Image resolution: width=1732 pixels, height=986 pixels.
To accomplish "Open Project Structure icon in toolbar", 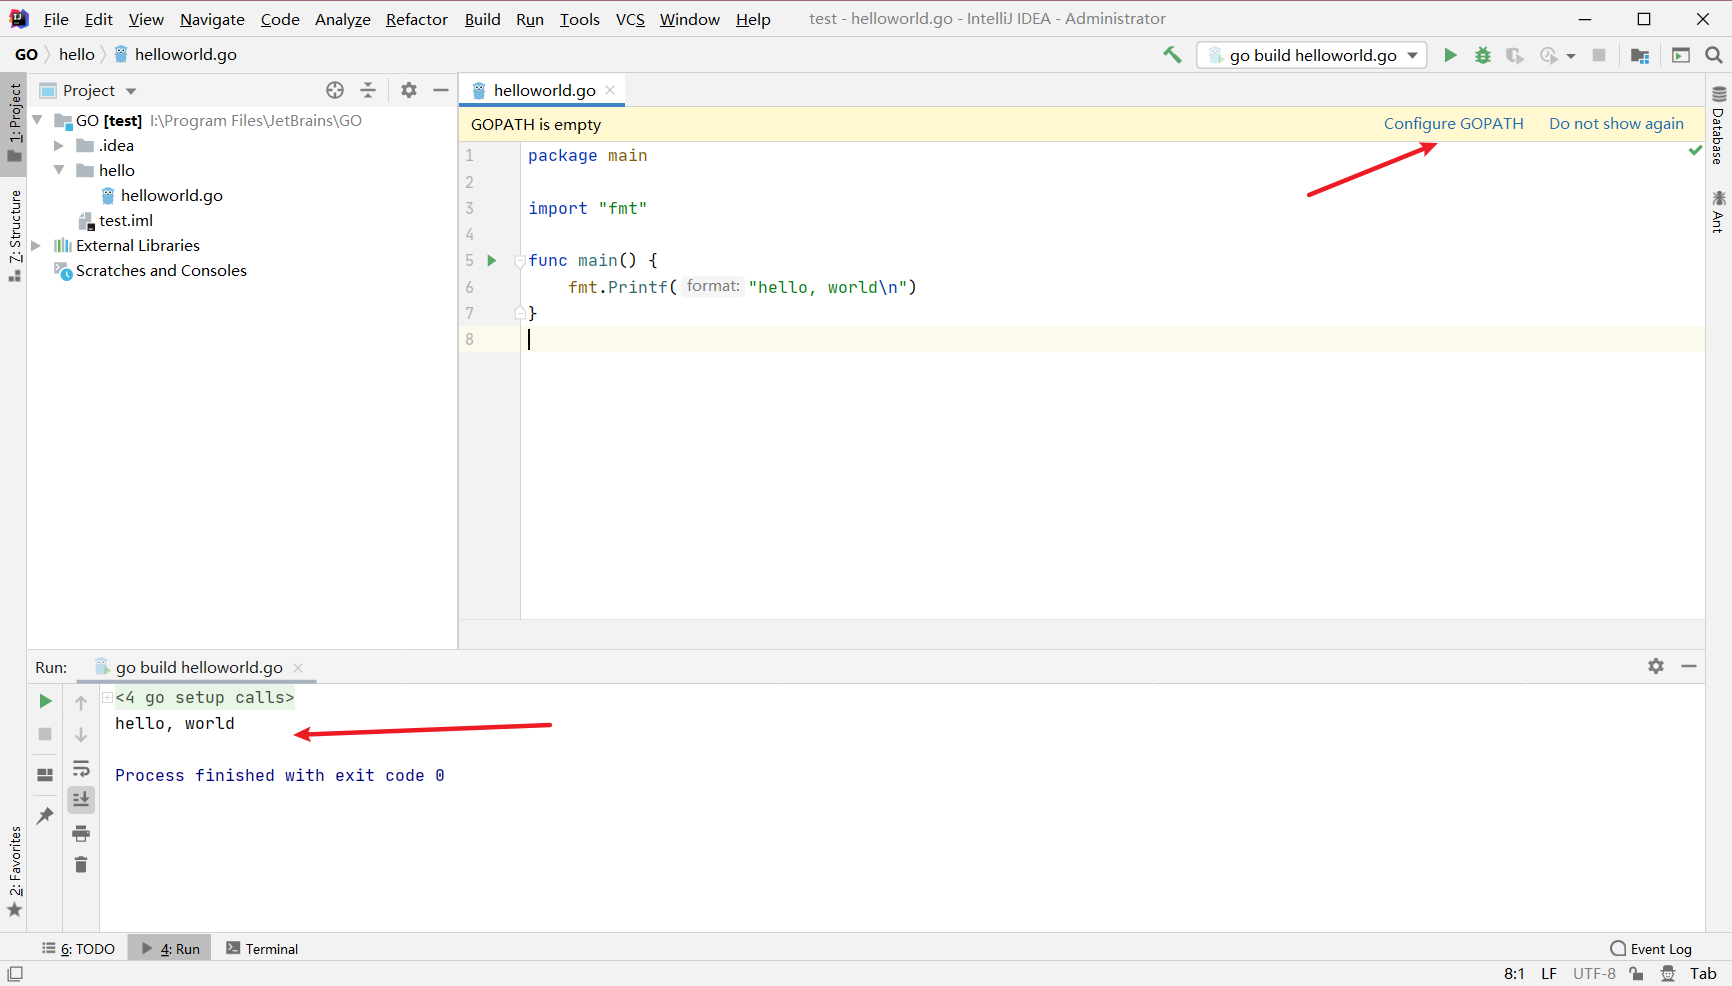I will click(1640, 55).
